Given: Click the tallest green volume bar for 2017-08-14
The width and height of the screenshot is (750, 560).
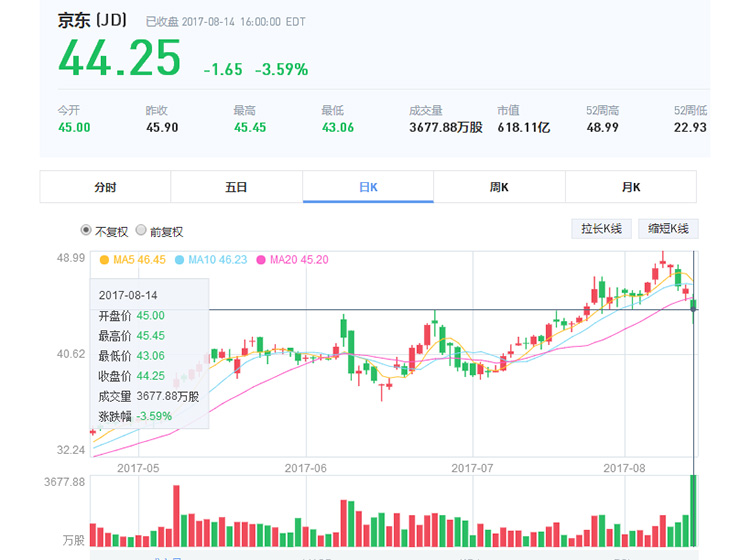Looking at the screenshot, I should tap(693, 511).
